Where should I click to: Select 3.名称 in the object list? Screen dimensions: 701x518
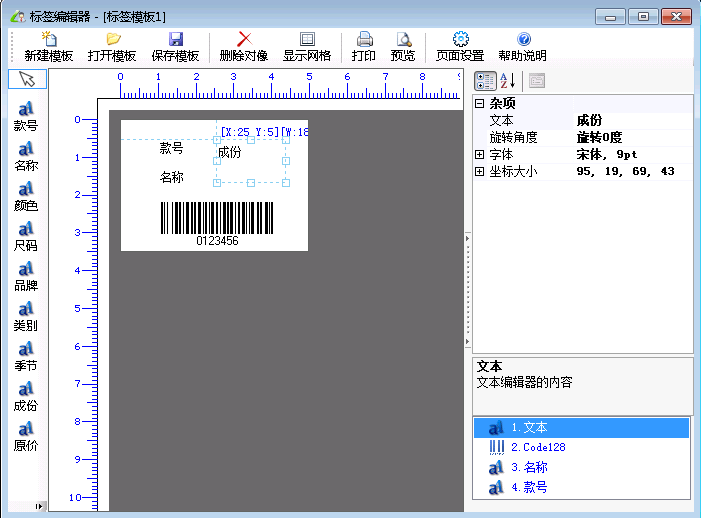529,467
